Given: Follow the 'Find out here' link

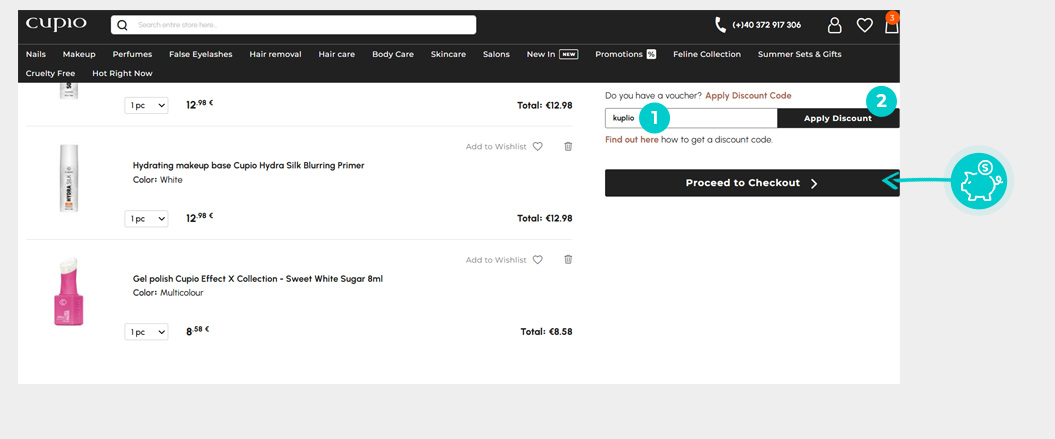Looking at the screenshot, I should [x=631, y=140].
